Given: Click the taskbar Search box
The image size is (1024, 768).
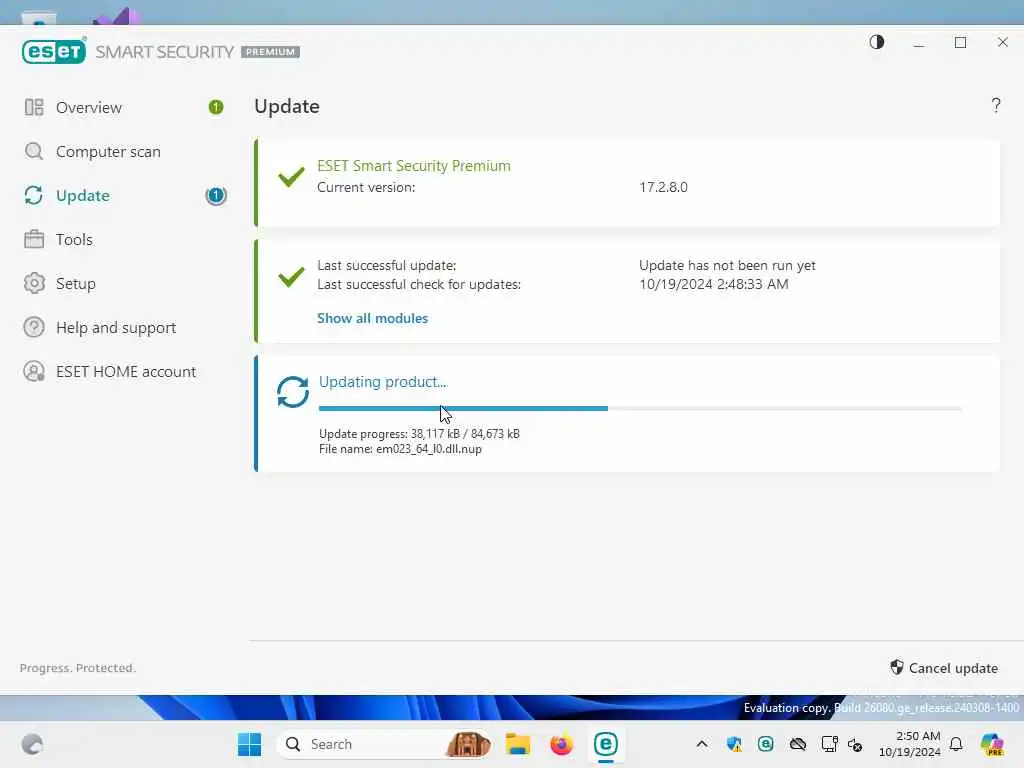Looking at the screenshot, I should coord(385,744).
